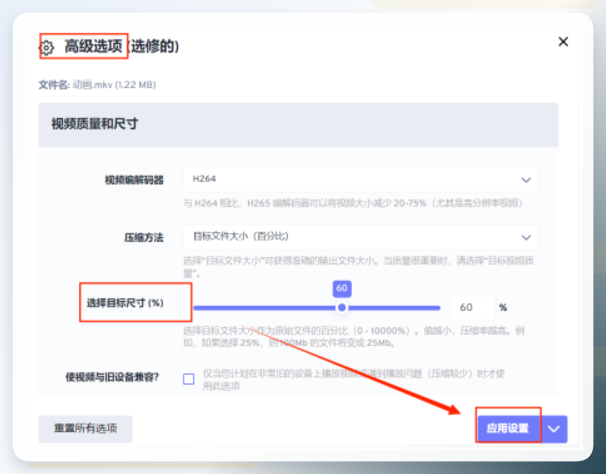Click the gear icon beside 高级选项
The image size is (606, 474).
point(46,48)
